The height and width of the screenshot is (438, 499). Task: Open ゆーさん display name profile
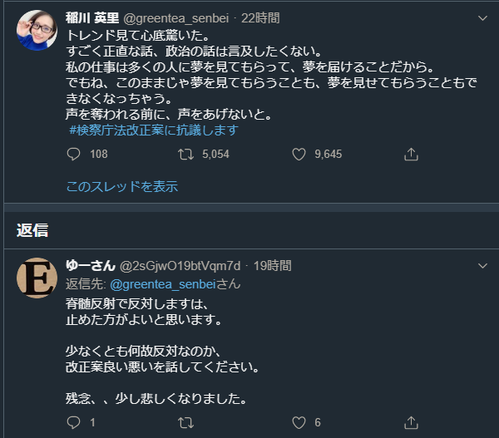tap(90, 266)
